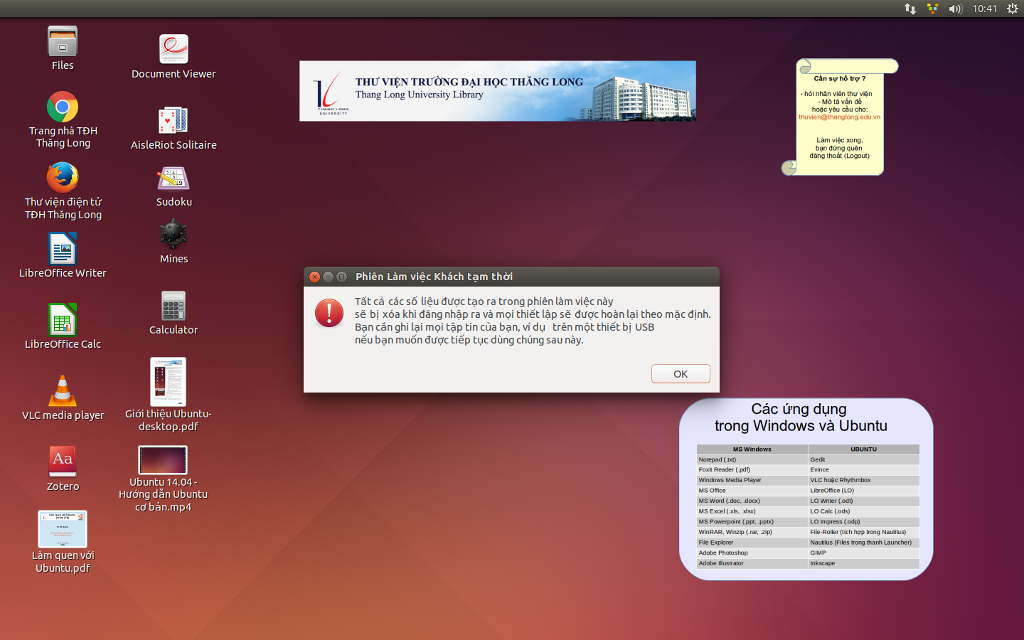Viewport: 1024px width, 640px height.
Task: Open Calculator desktop icon
Action: (174, 306)
